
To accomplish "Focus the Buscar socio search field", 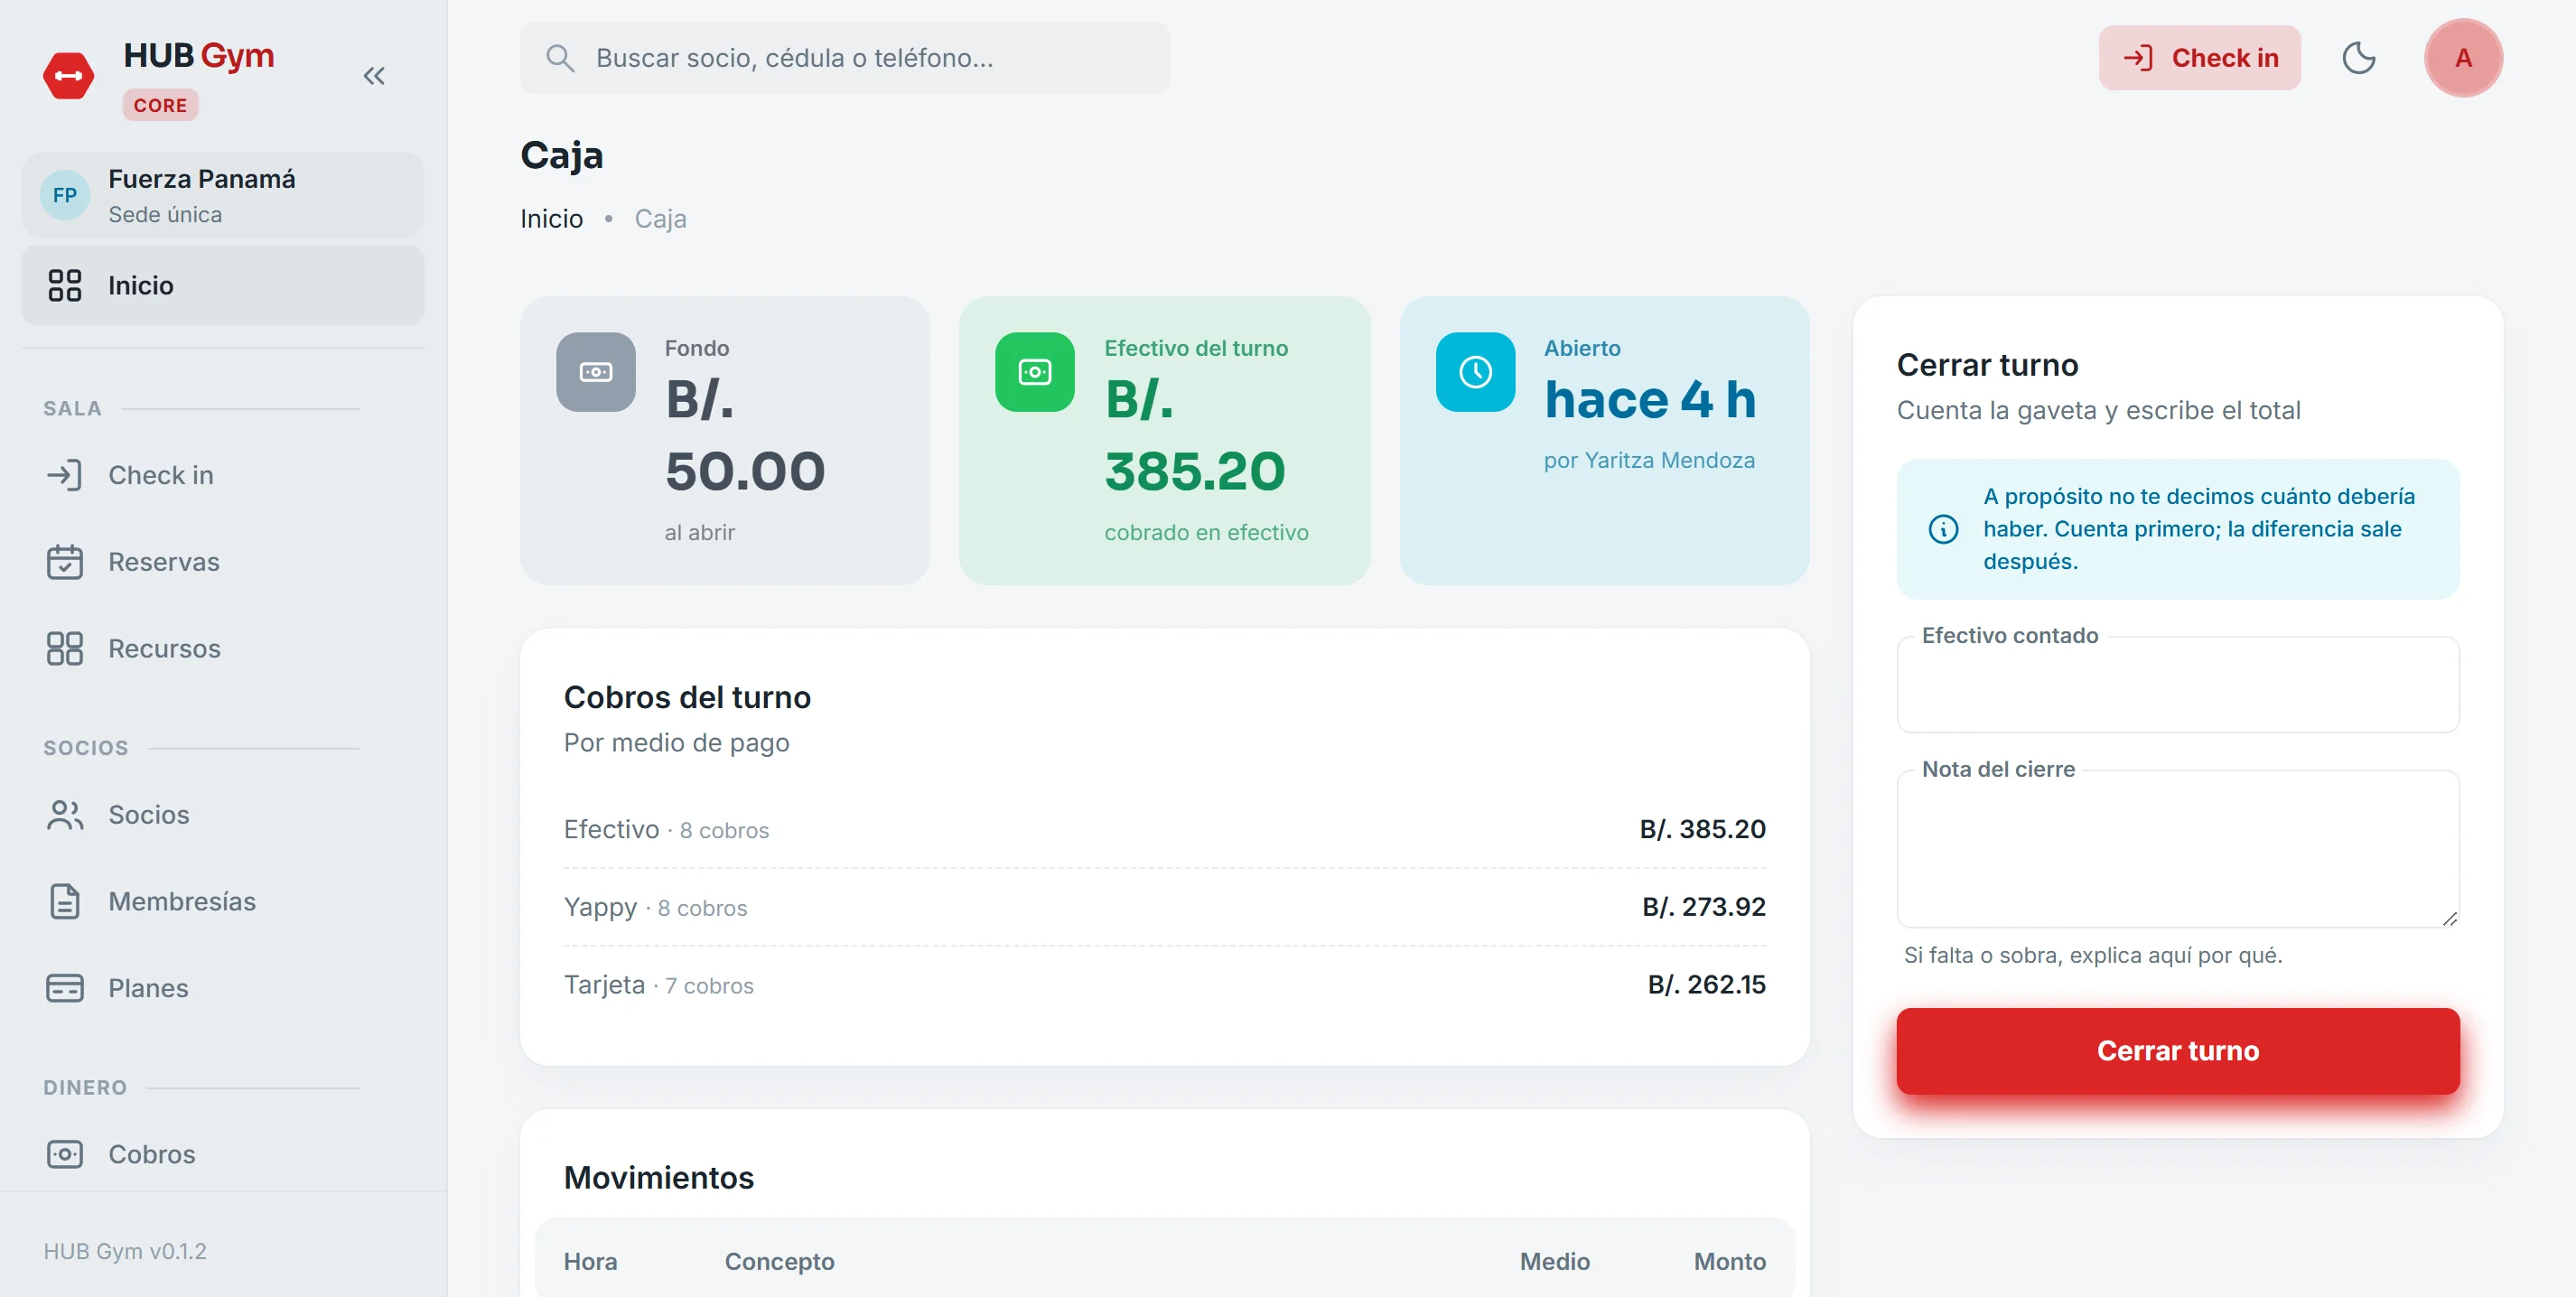I will point(845,58).
